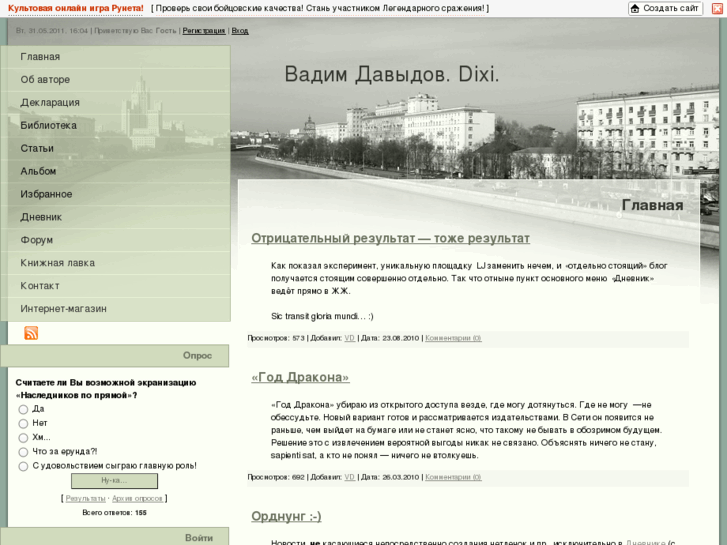
Task: Click the 'Создать сайт' button
Action: [x=666, y=9]
